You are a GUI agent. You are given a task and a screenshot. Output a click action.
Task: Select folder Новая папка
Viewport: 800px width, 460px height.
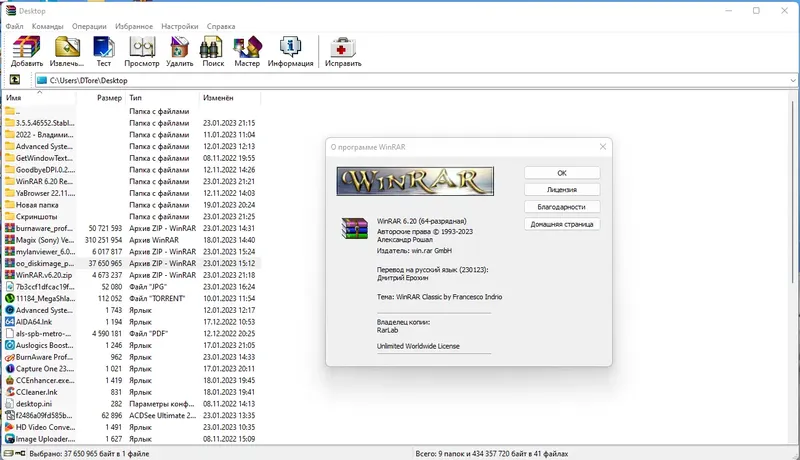[x=132, y=205]
